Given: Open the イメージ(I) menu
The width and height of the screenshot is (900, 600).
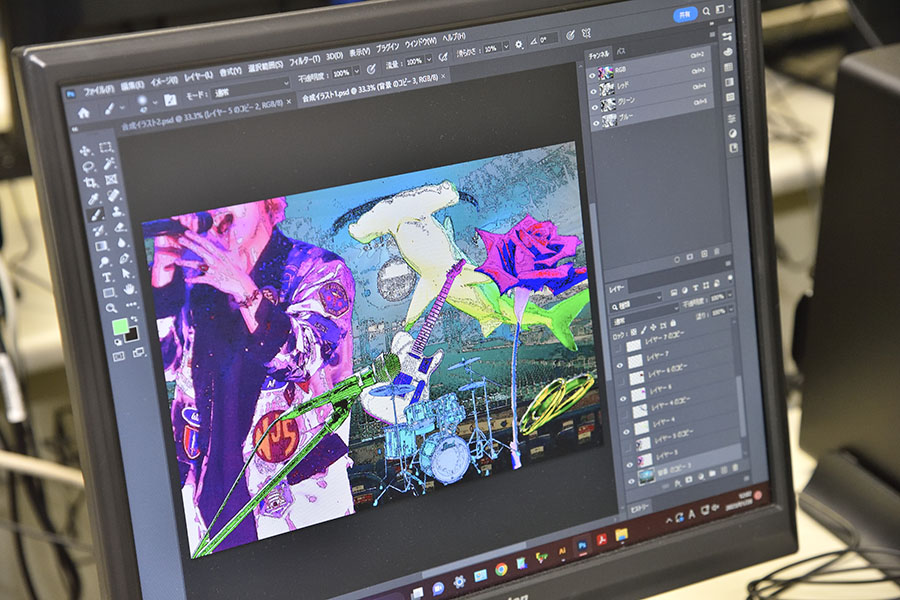Looking at the screenshot, I should (164, 81).
